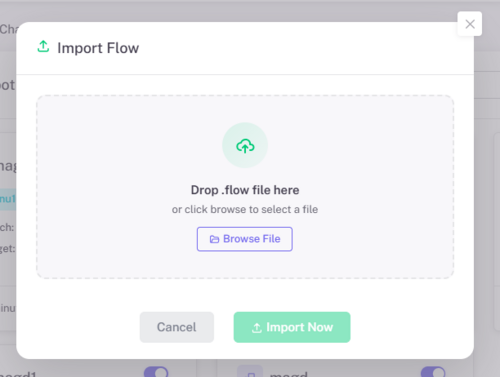
Task: Click the 'Drop .flow file here' text
Action: tap(245, 190)
